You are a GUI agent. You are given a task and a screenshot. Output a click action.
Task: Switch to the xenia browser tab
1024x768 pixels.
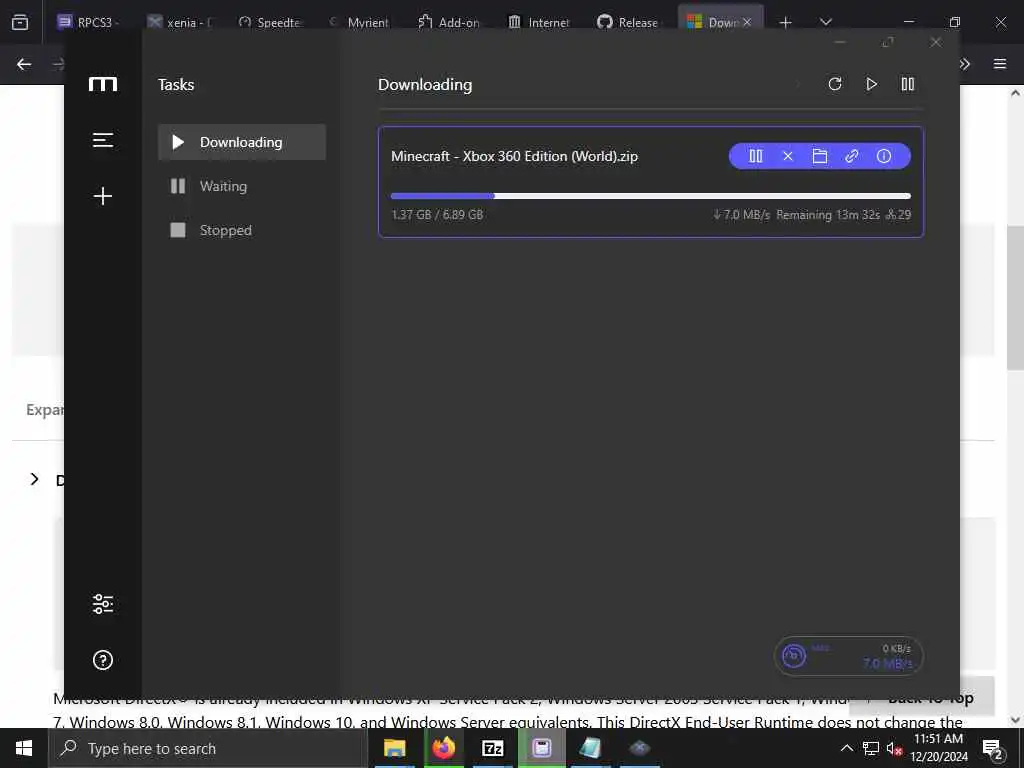coord(180,22)
